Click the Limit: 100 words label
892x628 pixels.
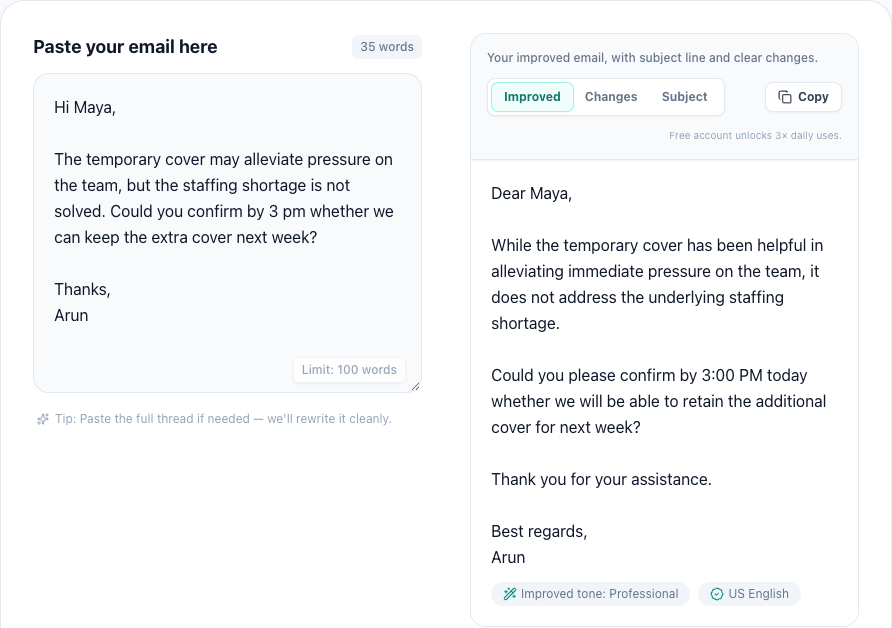[x=349, y=370]
